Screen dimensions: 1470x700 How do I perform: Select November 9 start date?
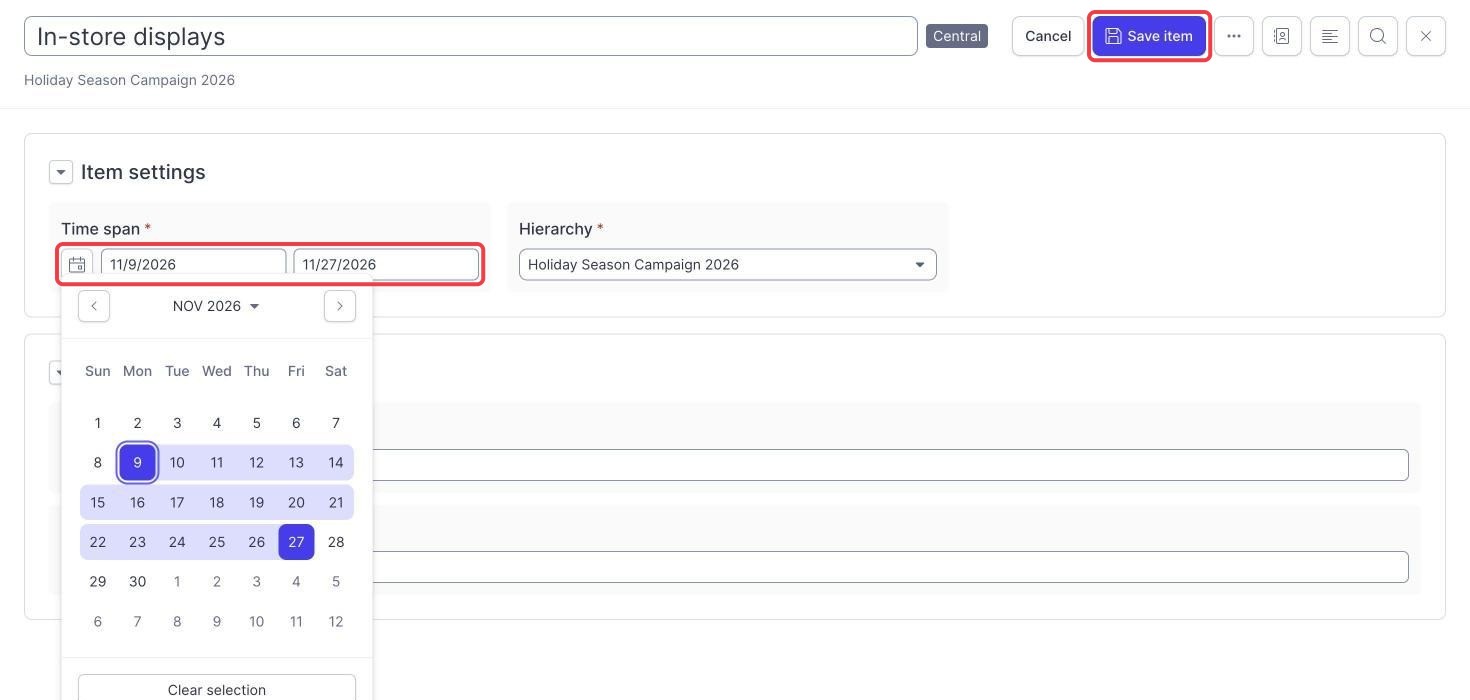coord(137,462)
